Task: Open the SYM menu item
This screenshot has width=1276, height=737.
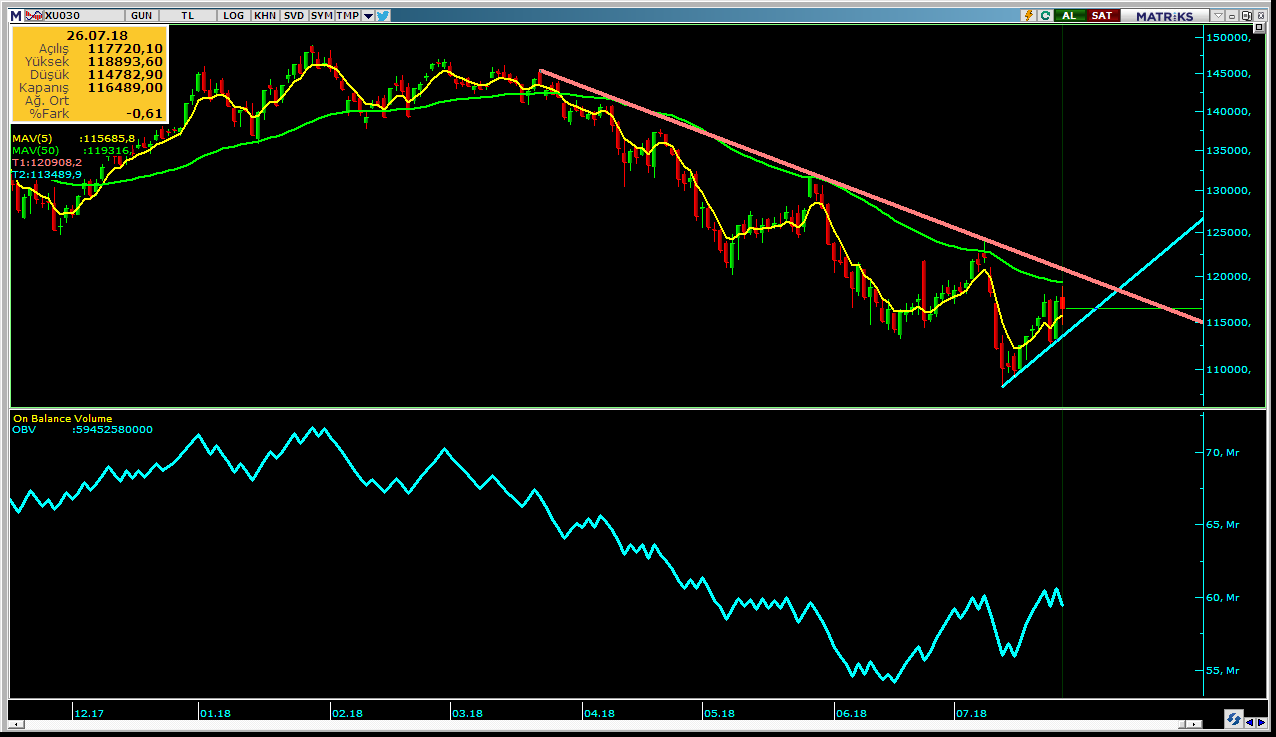Action: click(321, 15)
